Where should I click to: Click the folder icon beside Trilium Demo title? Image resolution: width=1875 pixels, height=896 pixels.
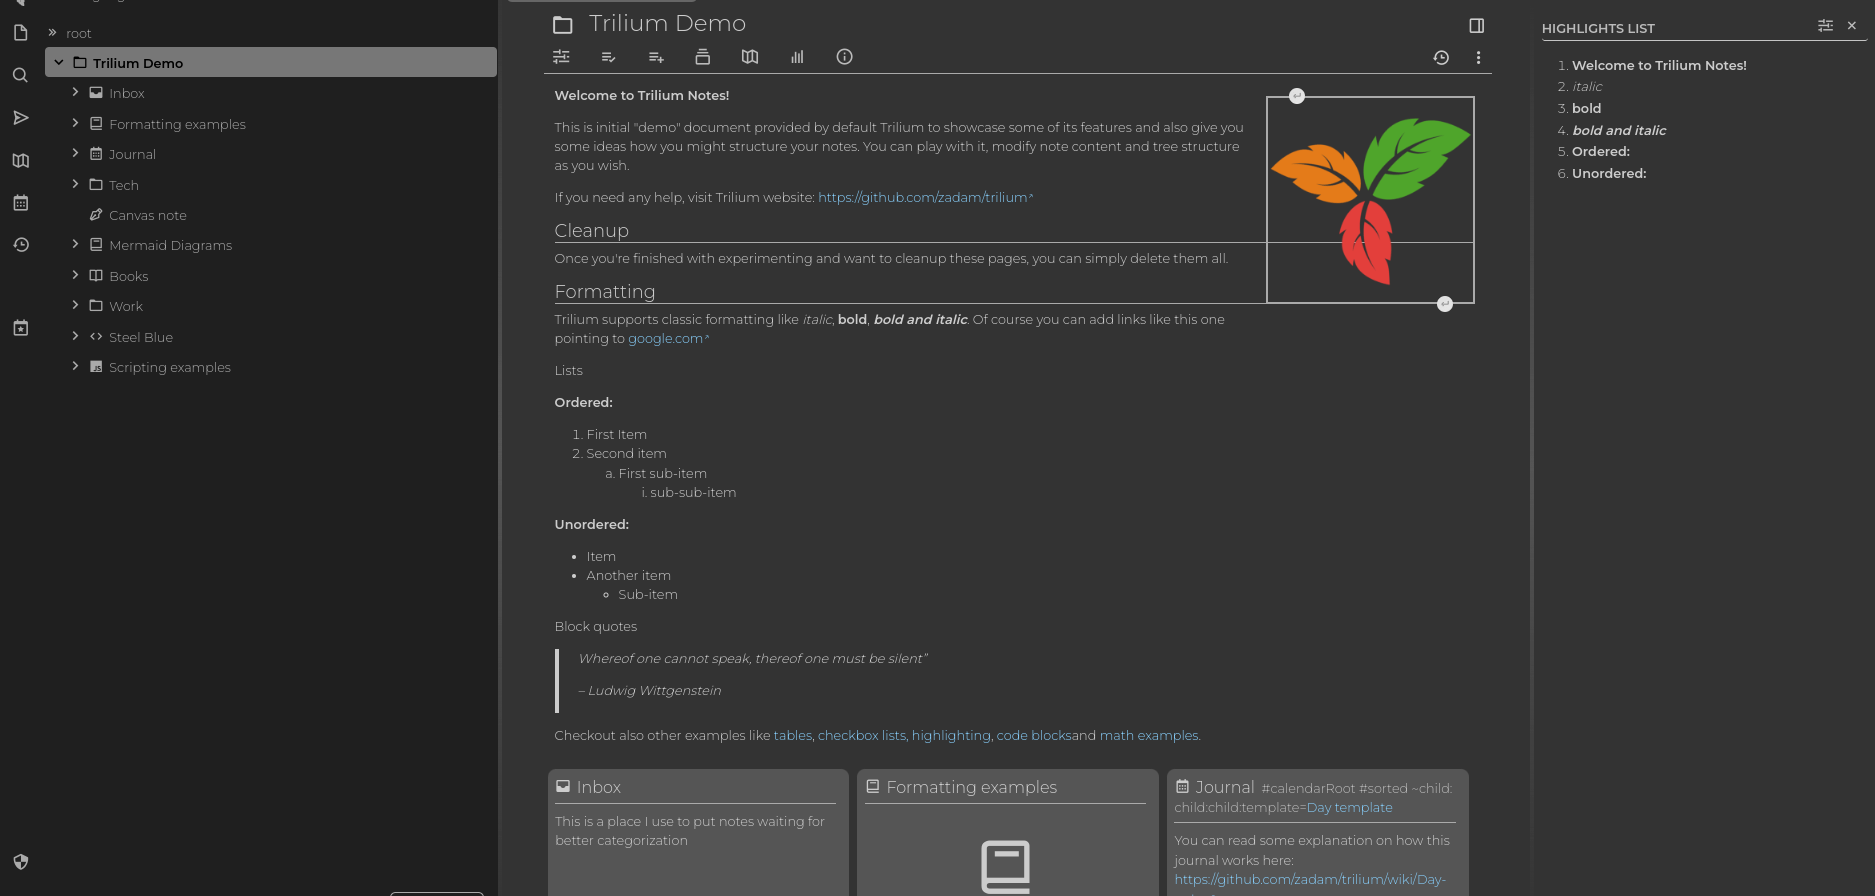point(563,25)
